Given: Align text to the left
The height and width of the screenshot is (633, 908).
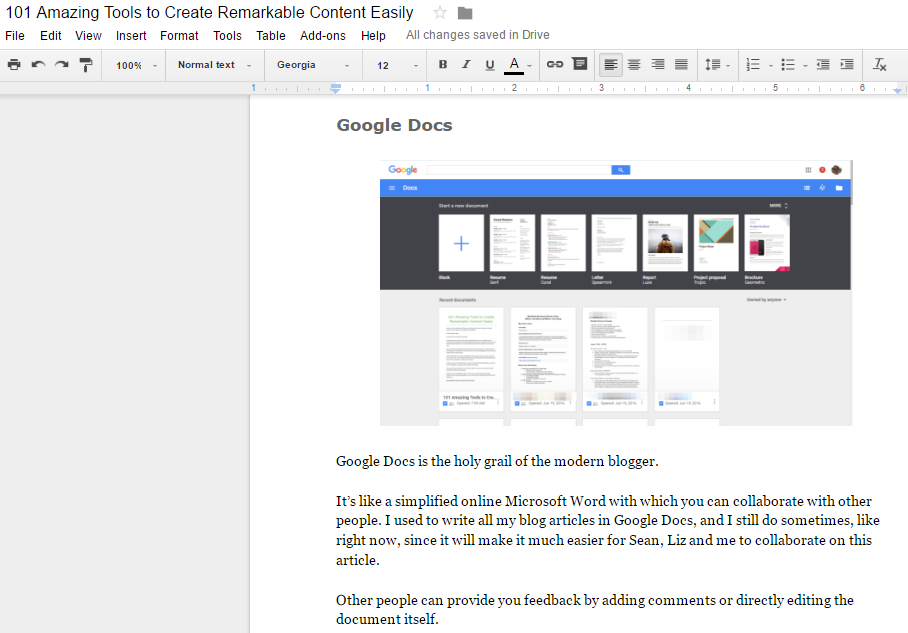Looking at the screenshot, I should coord(610,65).
